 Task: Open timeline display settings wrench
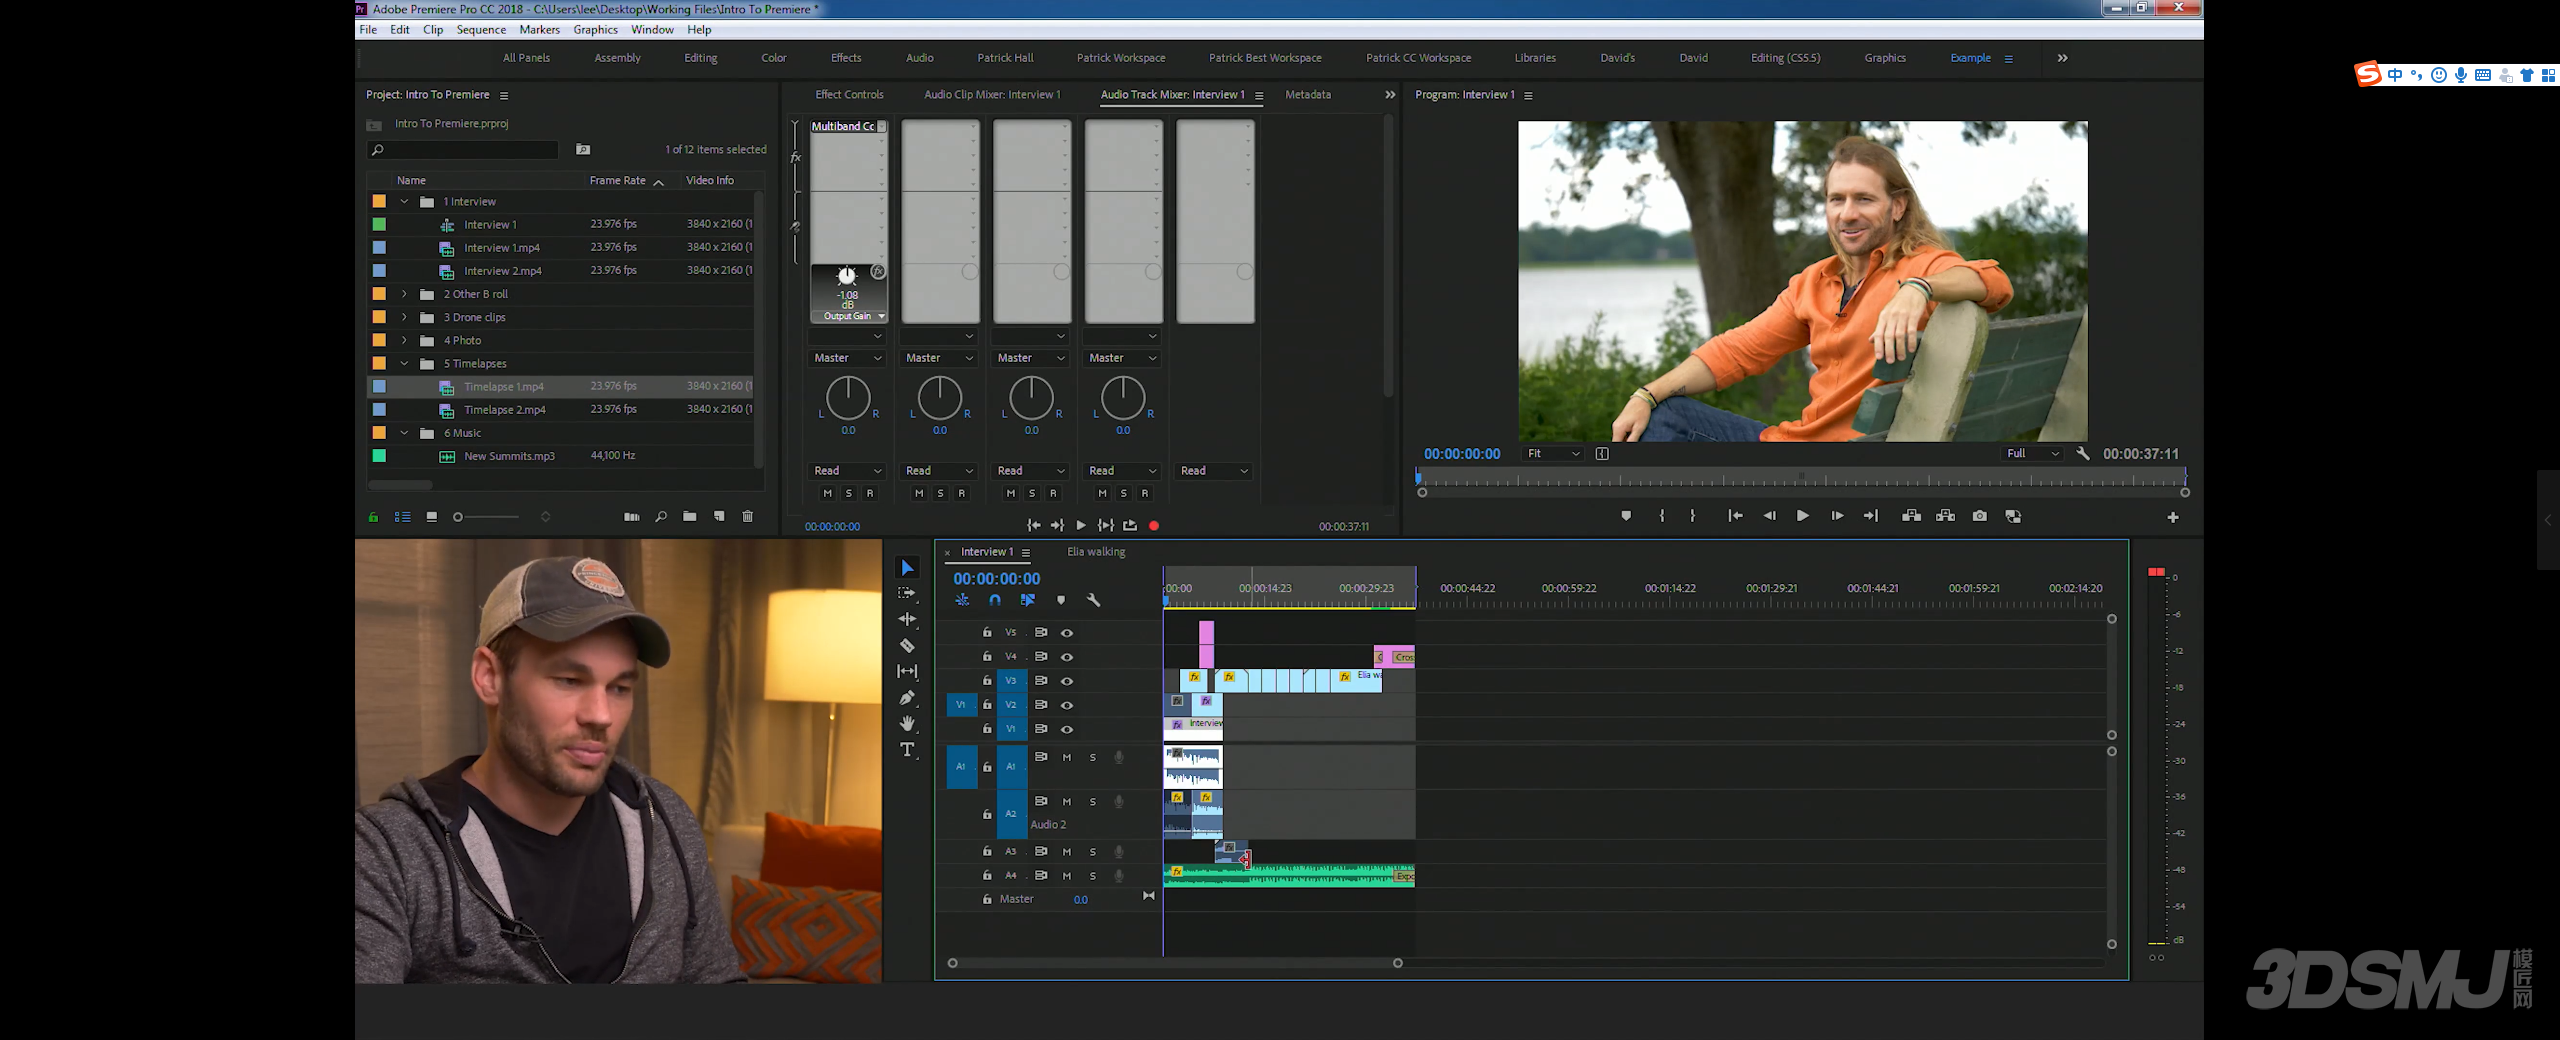tap(1093, 600)
